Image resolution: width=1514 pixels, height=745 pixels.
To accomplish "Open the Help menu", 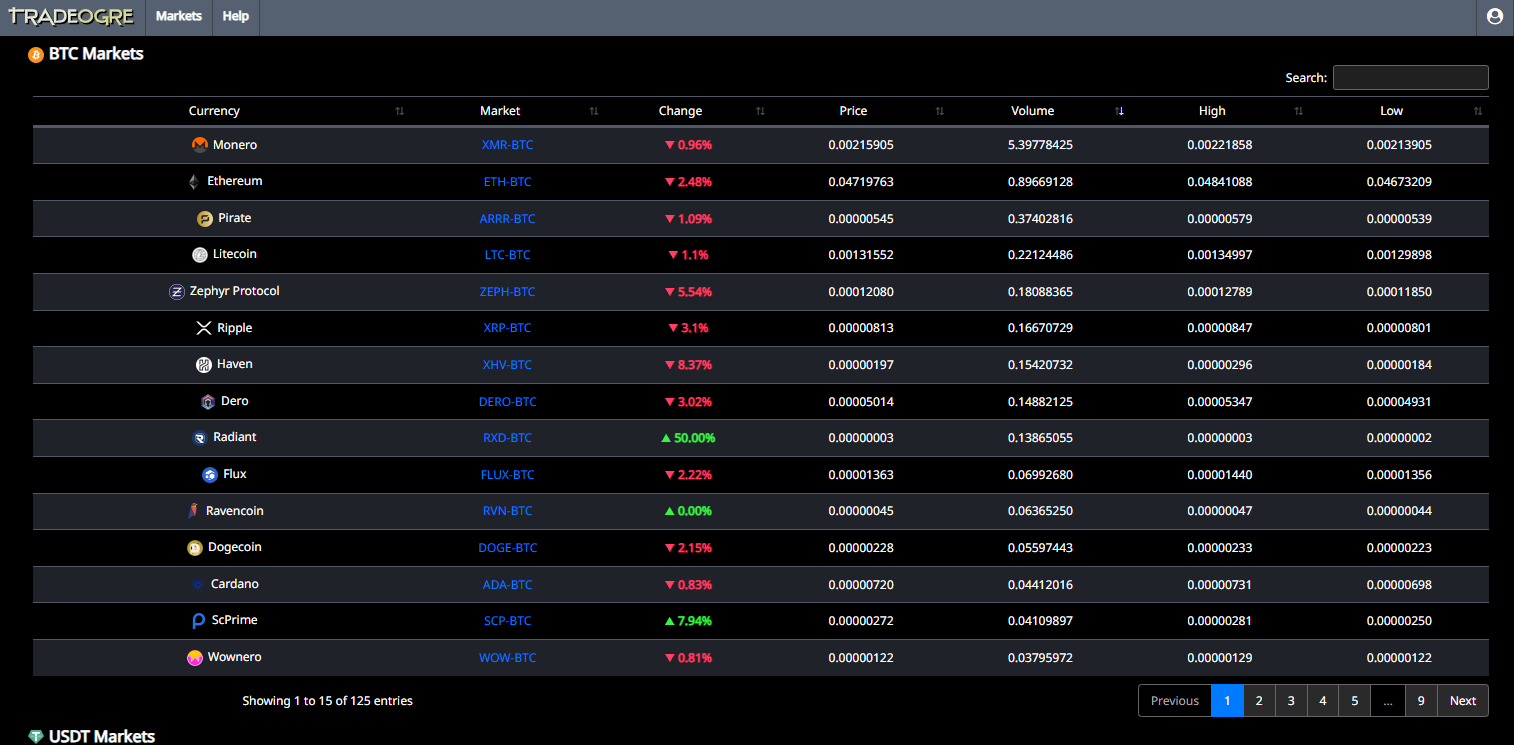I will pyautogui.click(x=236, y=17).
